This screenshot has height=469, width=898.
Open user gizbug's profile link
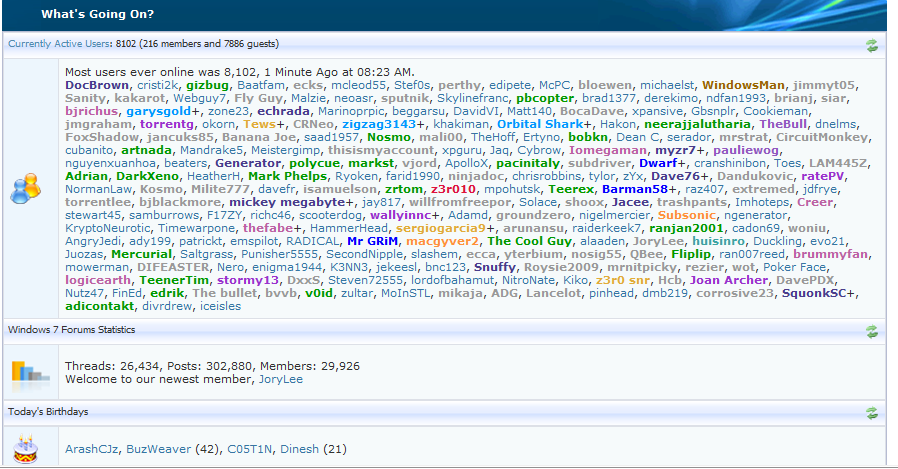click(x=207, y=85)
